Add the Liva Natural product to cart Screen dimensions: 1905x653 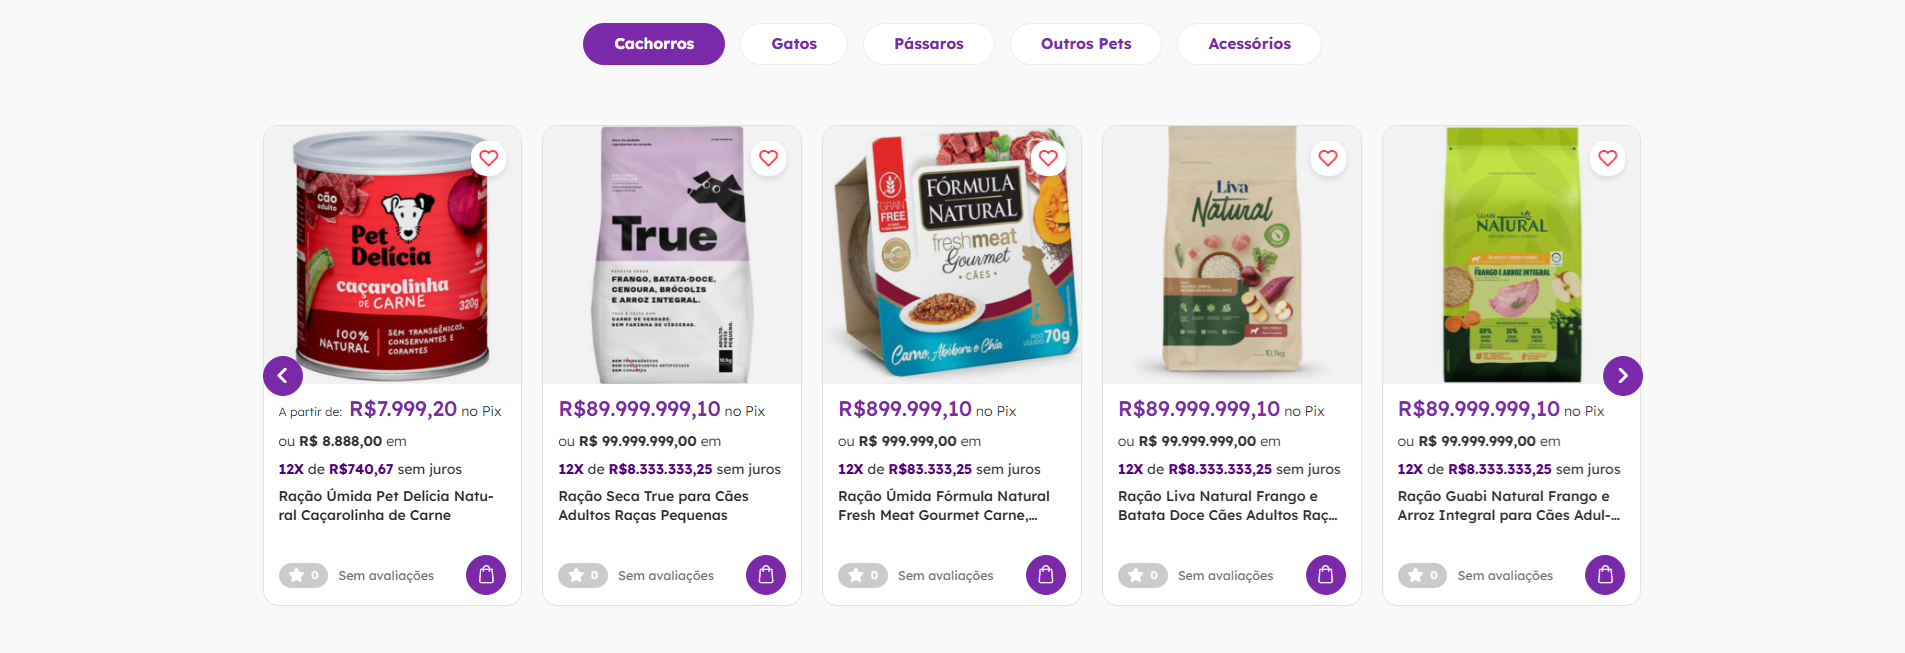(x=1326, y=575)
